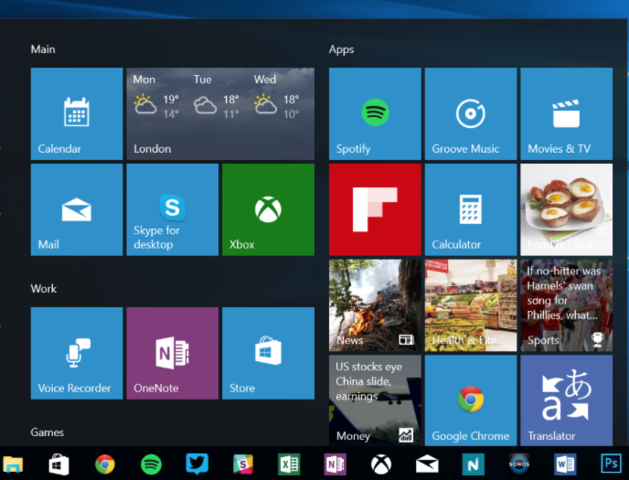
Task: Open the green N app in taskbar
Action: coord(473,464)
